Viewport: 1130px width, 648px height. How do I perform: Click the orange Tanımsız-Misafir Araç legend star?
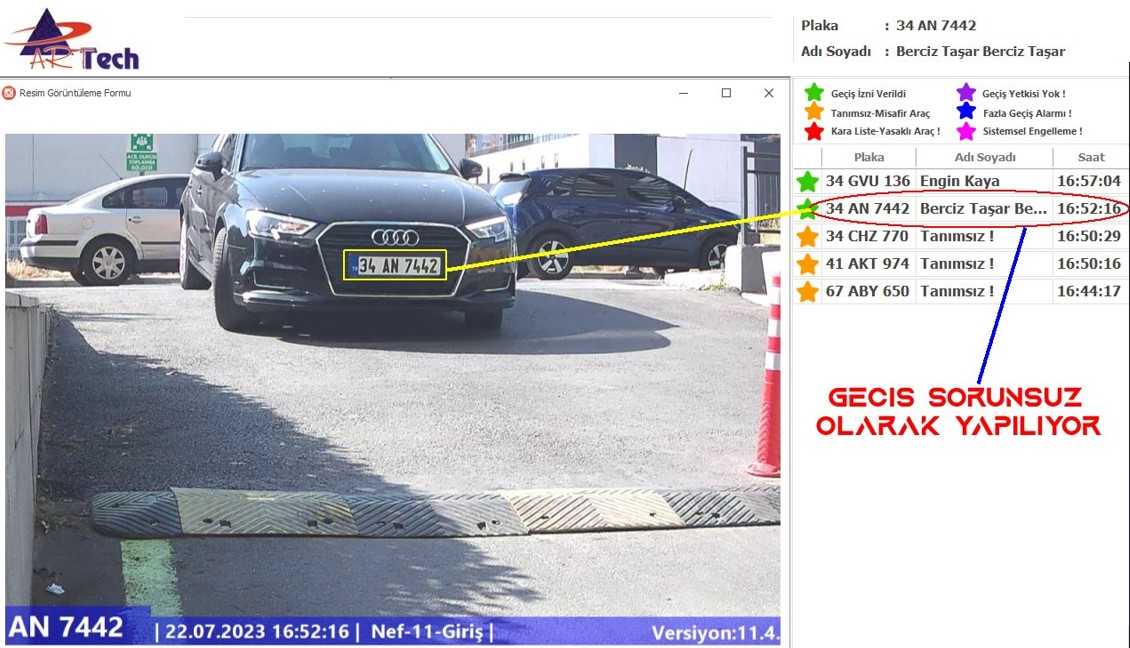814,112
